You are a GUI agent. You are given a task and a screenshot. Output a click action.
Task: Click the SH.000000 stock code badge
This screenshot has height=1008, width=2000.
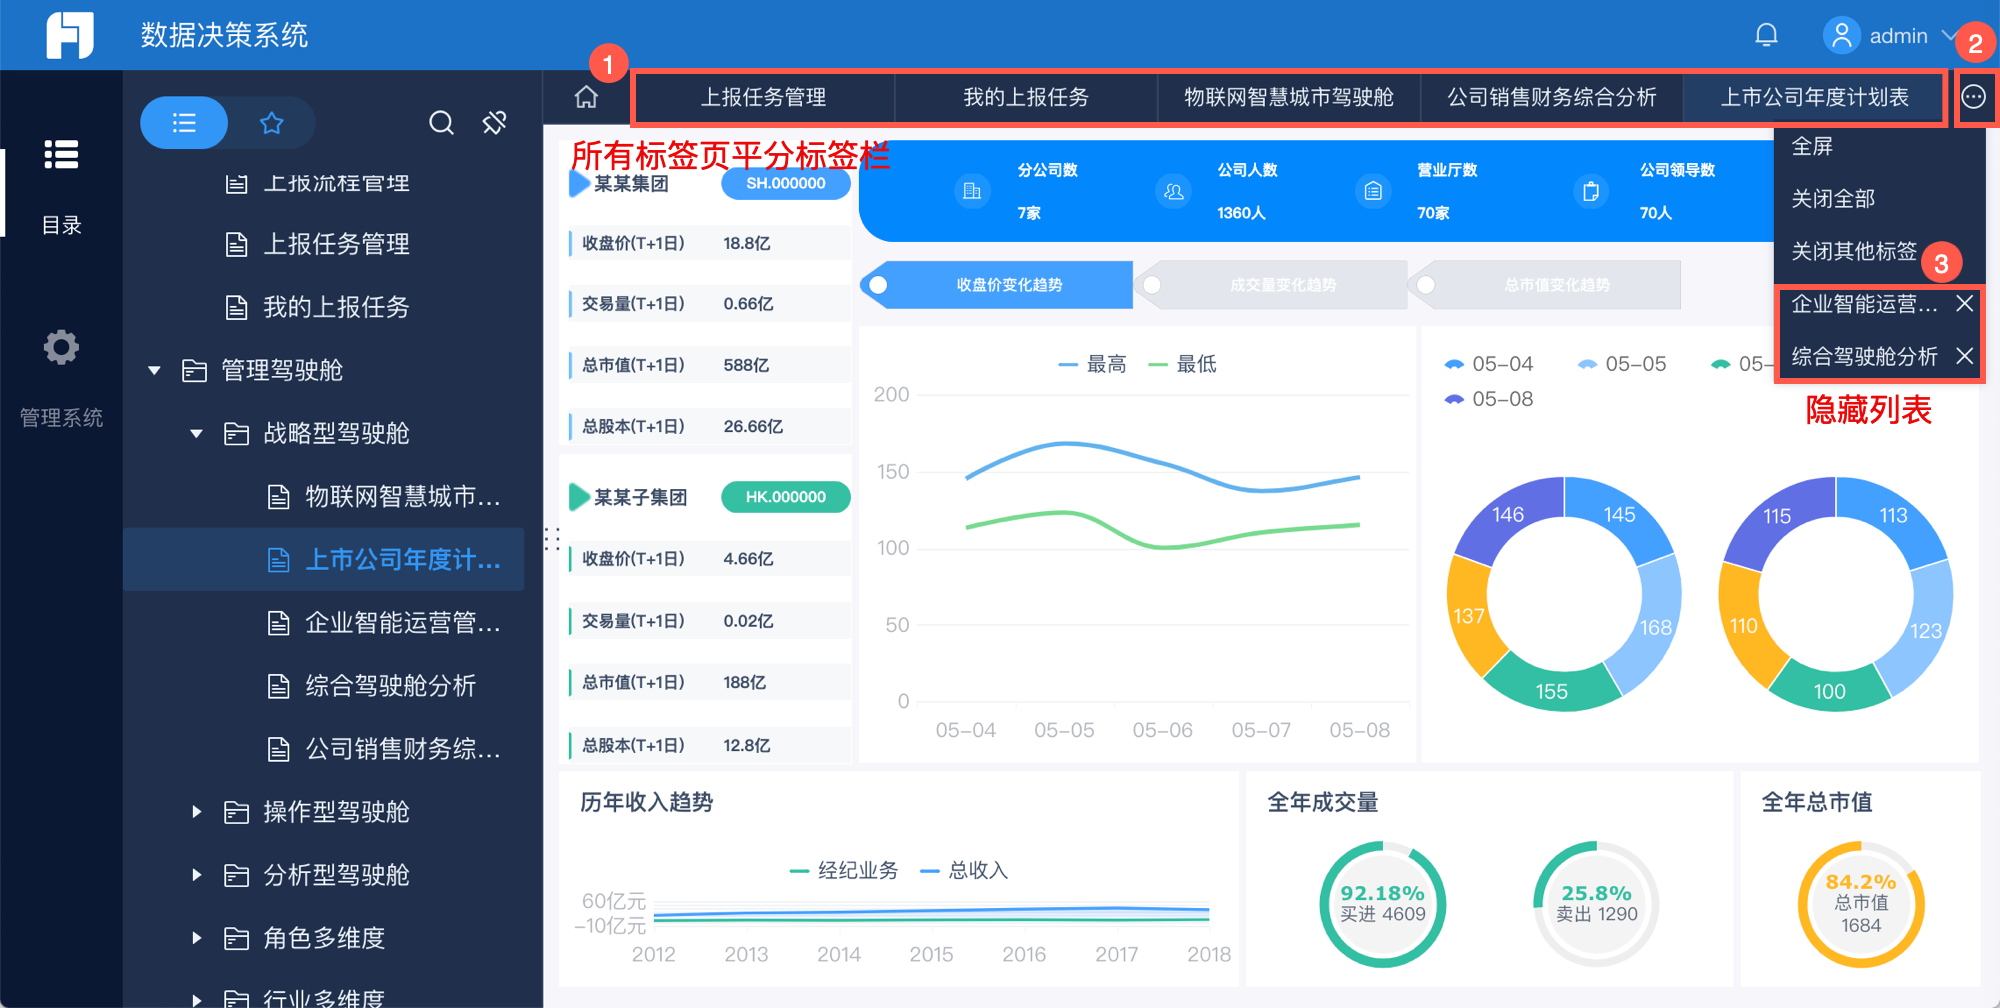point(786,184)
